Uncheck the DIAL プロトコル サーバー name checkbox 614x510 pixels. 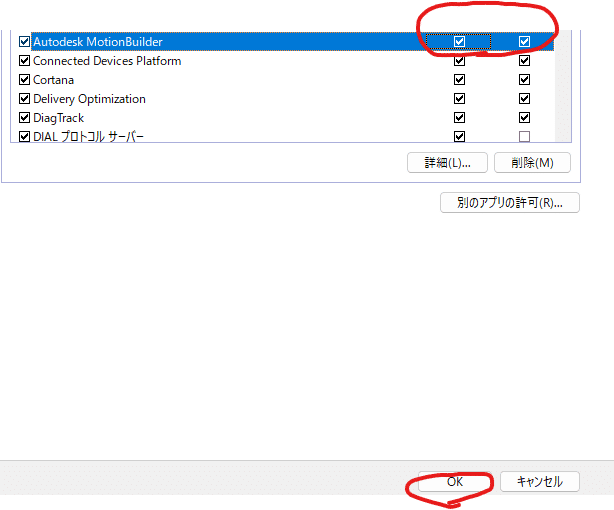point(24,136)
